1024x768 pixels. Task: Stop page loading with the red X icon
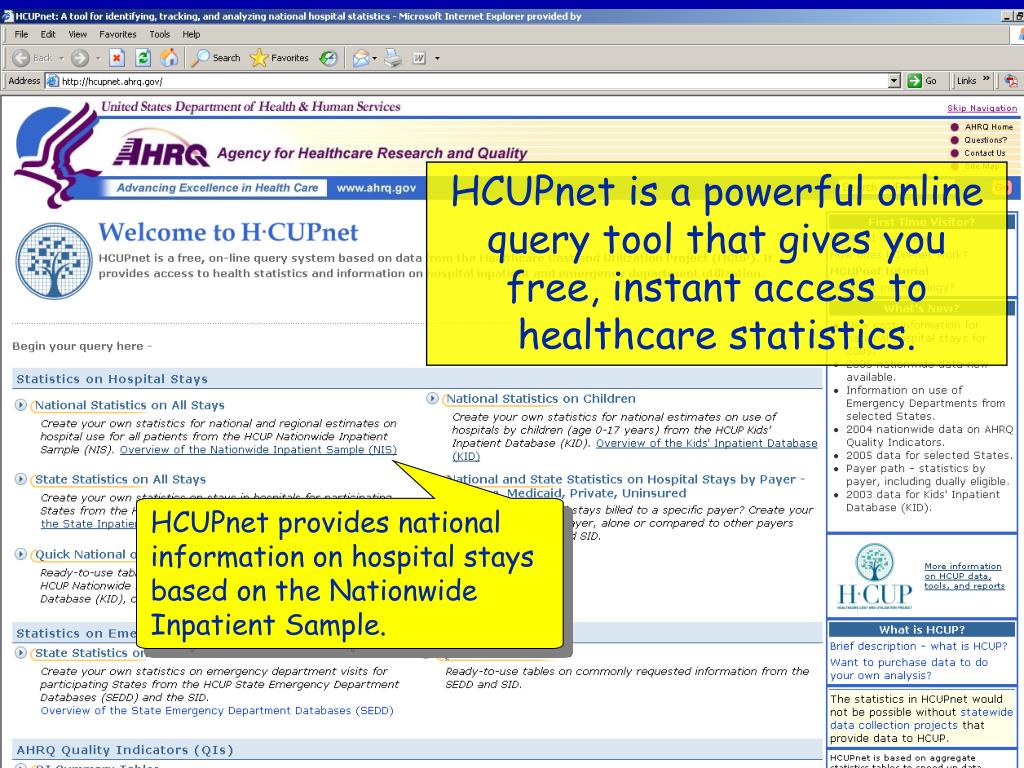pyautogui.click(x=117, y=58)
